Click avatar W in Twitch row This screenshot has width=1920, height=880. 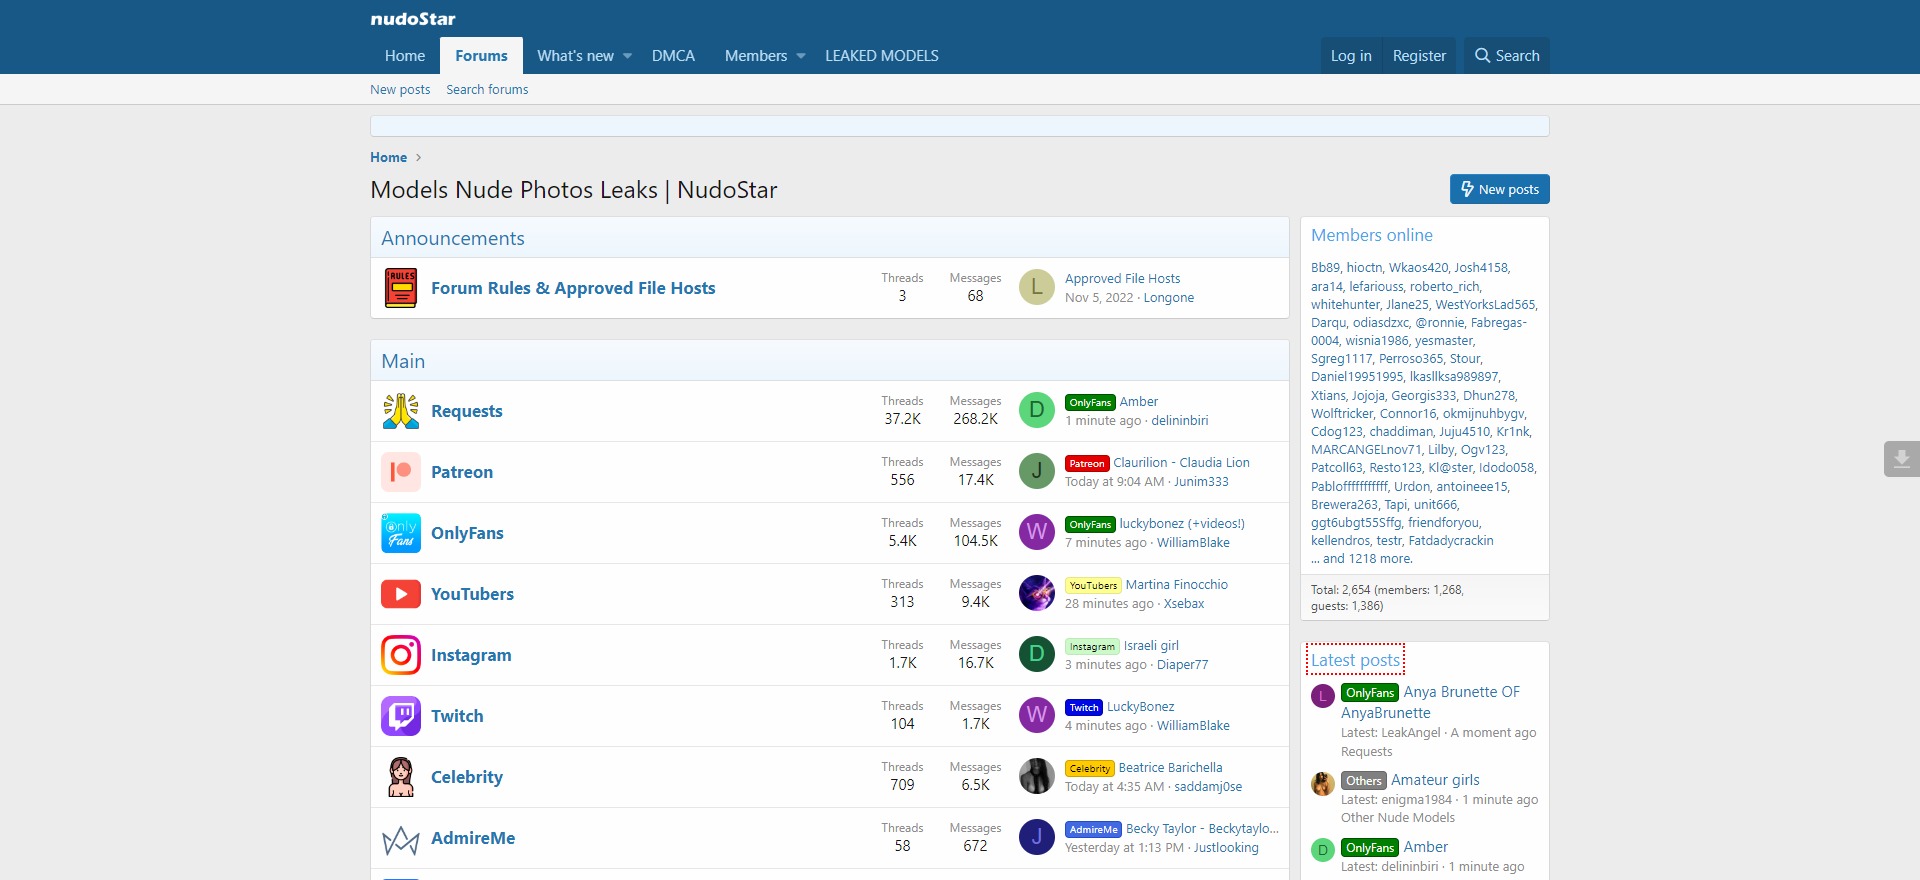click(x=1037, y=715)
